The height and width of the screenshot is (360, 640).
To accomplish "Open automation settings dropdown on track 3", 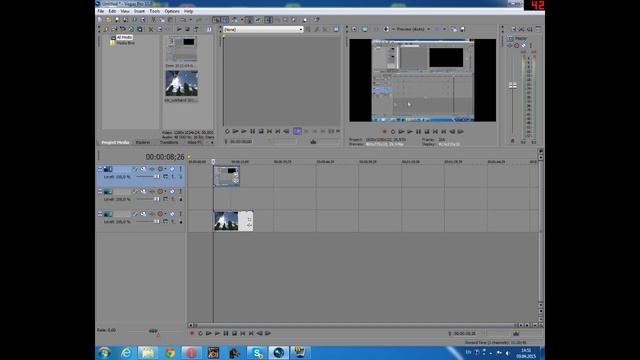I will 165,213.
